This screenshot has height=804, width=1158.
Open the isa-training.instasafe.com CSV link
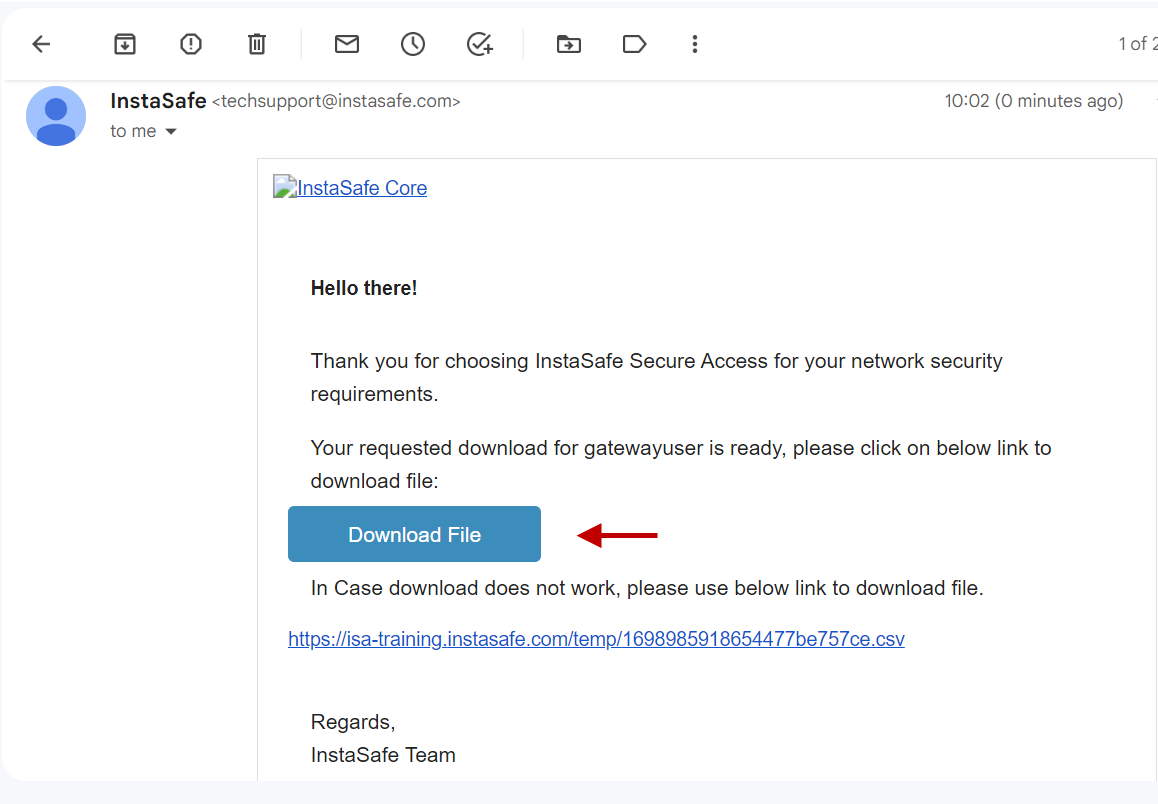(x=596, y=639)
